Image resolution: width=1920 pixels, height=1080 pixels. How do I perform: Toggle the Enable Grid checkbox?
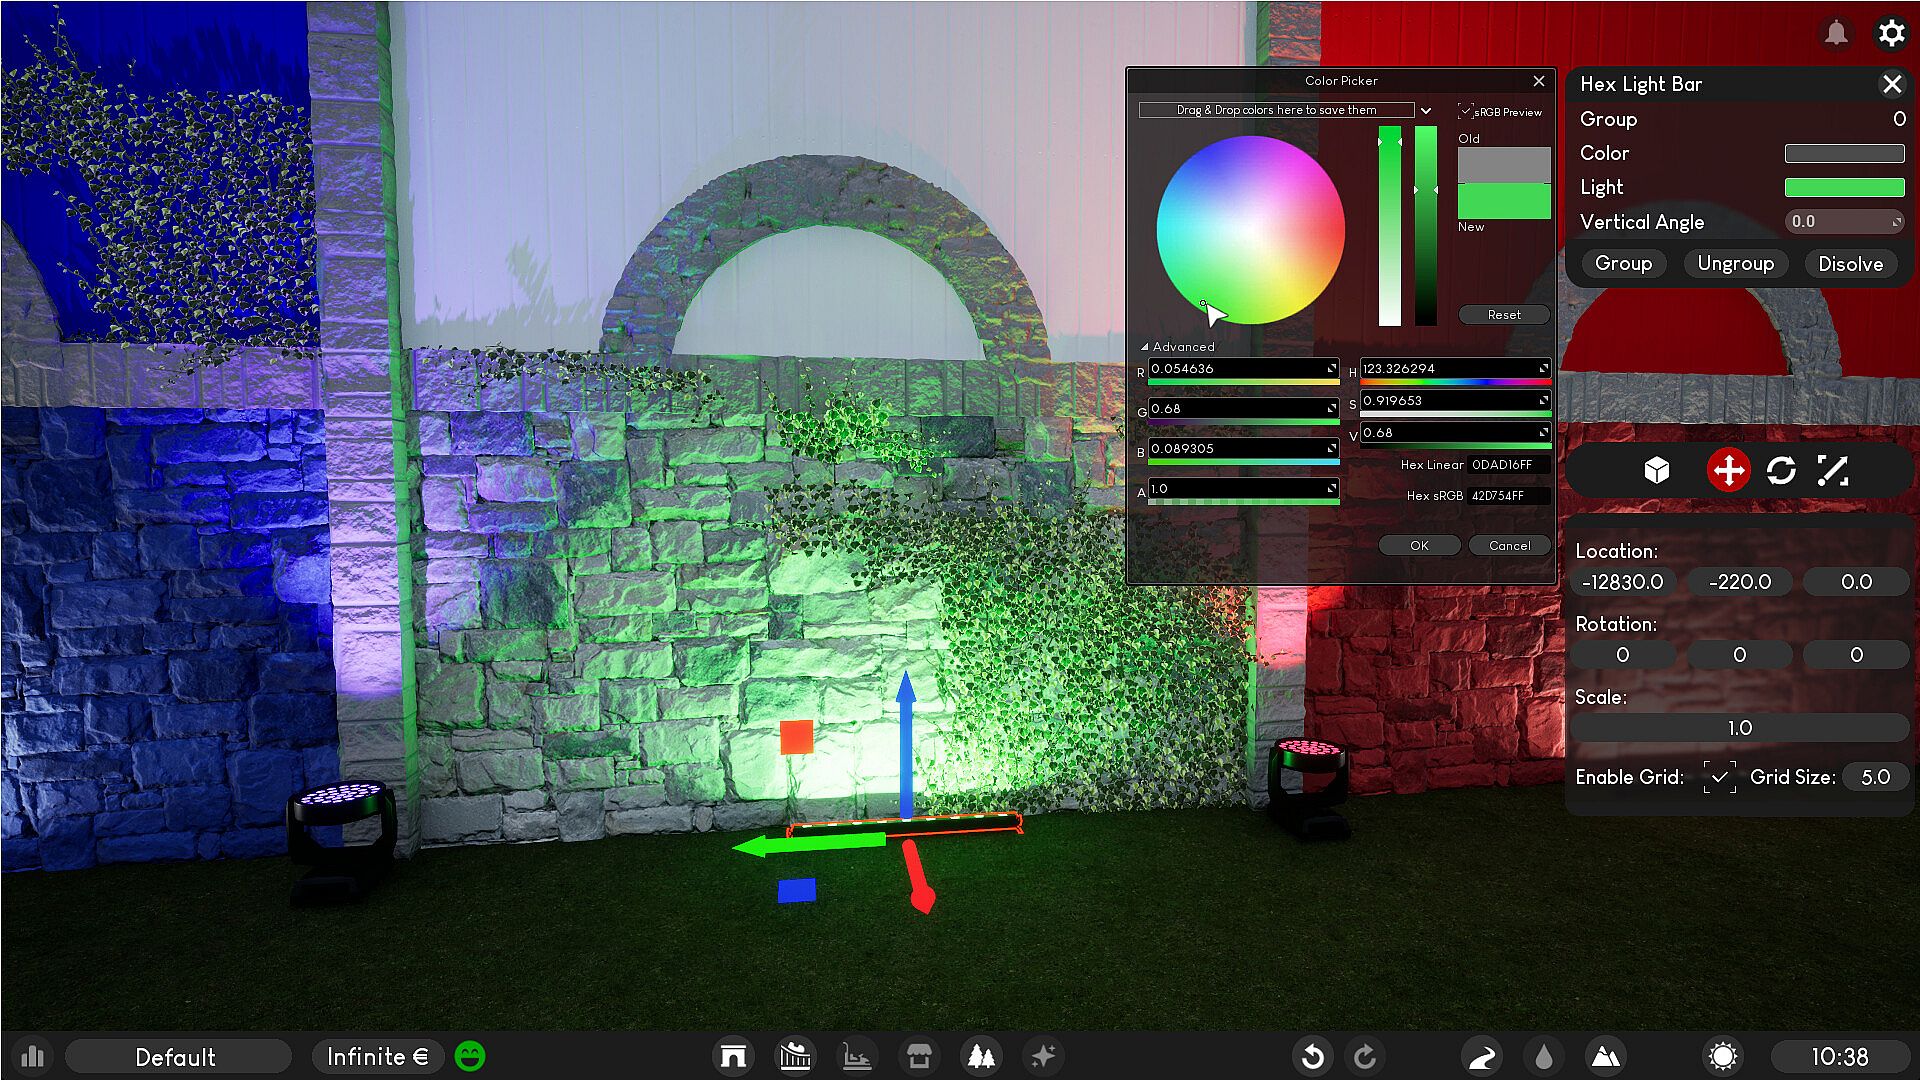tap(1719, 777)
